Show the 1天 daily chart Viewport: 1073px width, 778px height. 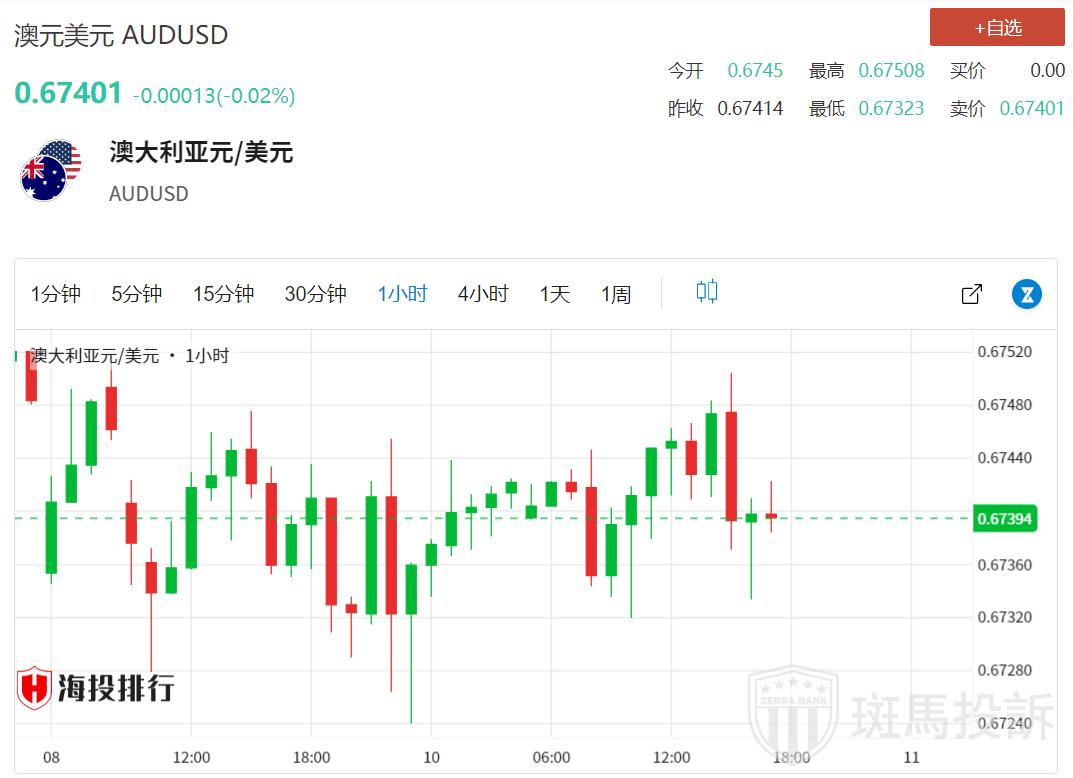tap(555, 294)
